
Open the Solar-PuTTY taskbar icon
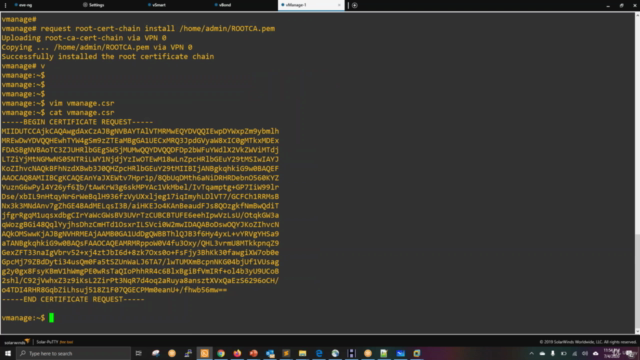coord(204,353)
